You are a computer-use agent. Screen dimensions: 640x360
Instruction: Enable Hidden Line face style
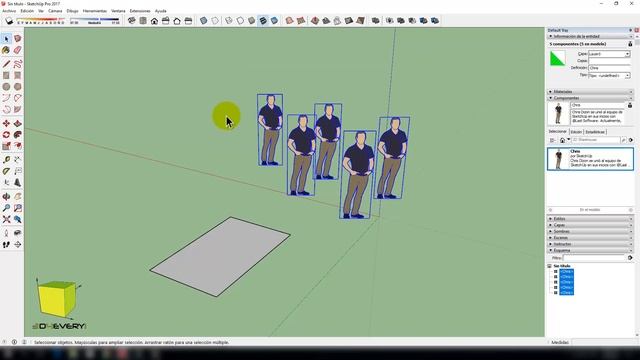(240, 20)
